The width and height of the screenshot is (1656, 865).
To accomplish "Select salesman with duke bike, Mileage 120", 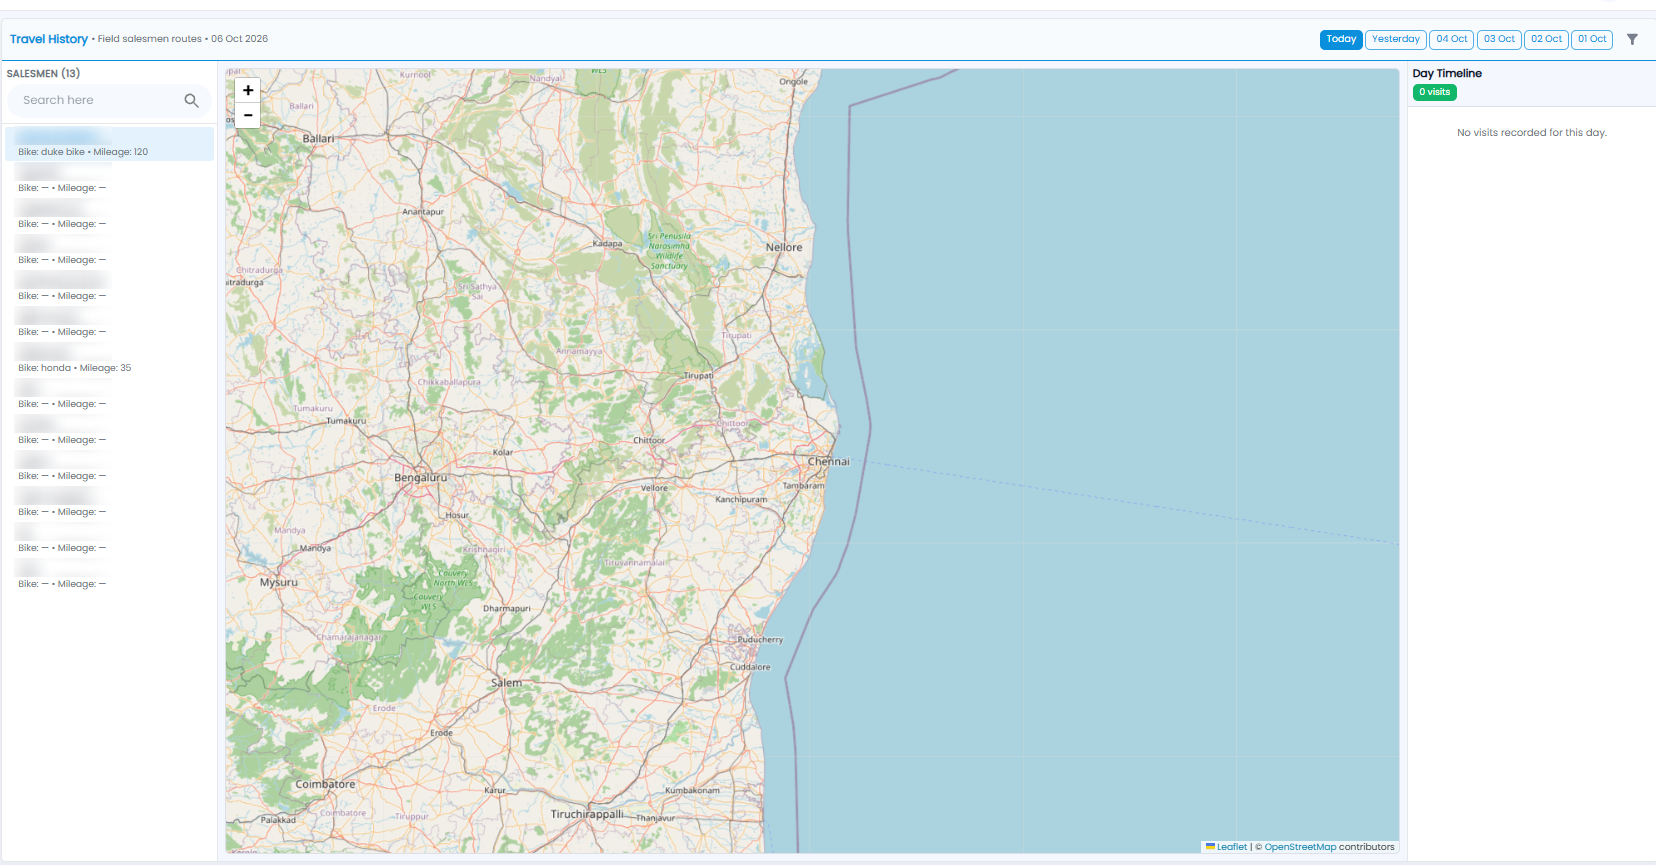I will 109,144.
